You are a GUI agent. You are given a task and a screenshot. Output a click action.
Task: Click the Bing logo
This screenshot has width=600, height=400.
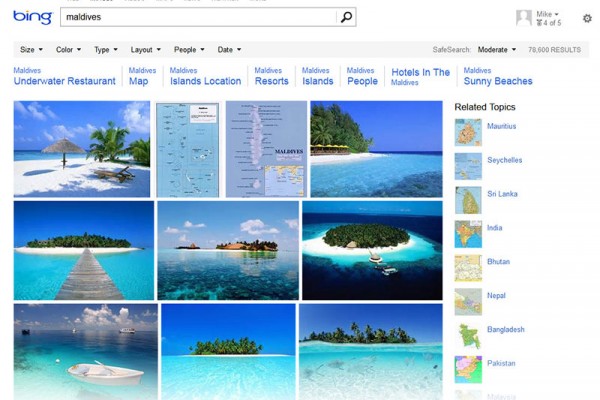[x=32, y=17]
